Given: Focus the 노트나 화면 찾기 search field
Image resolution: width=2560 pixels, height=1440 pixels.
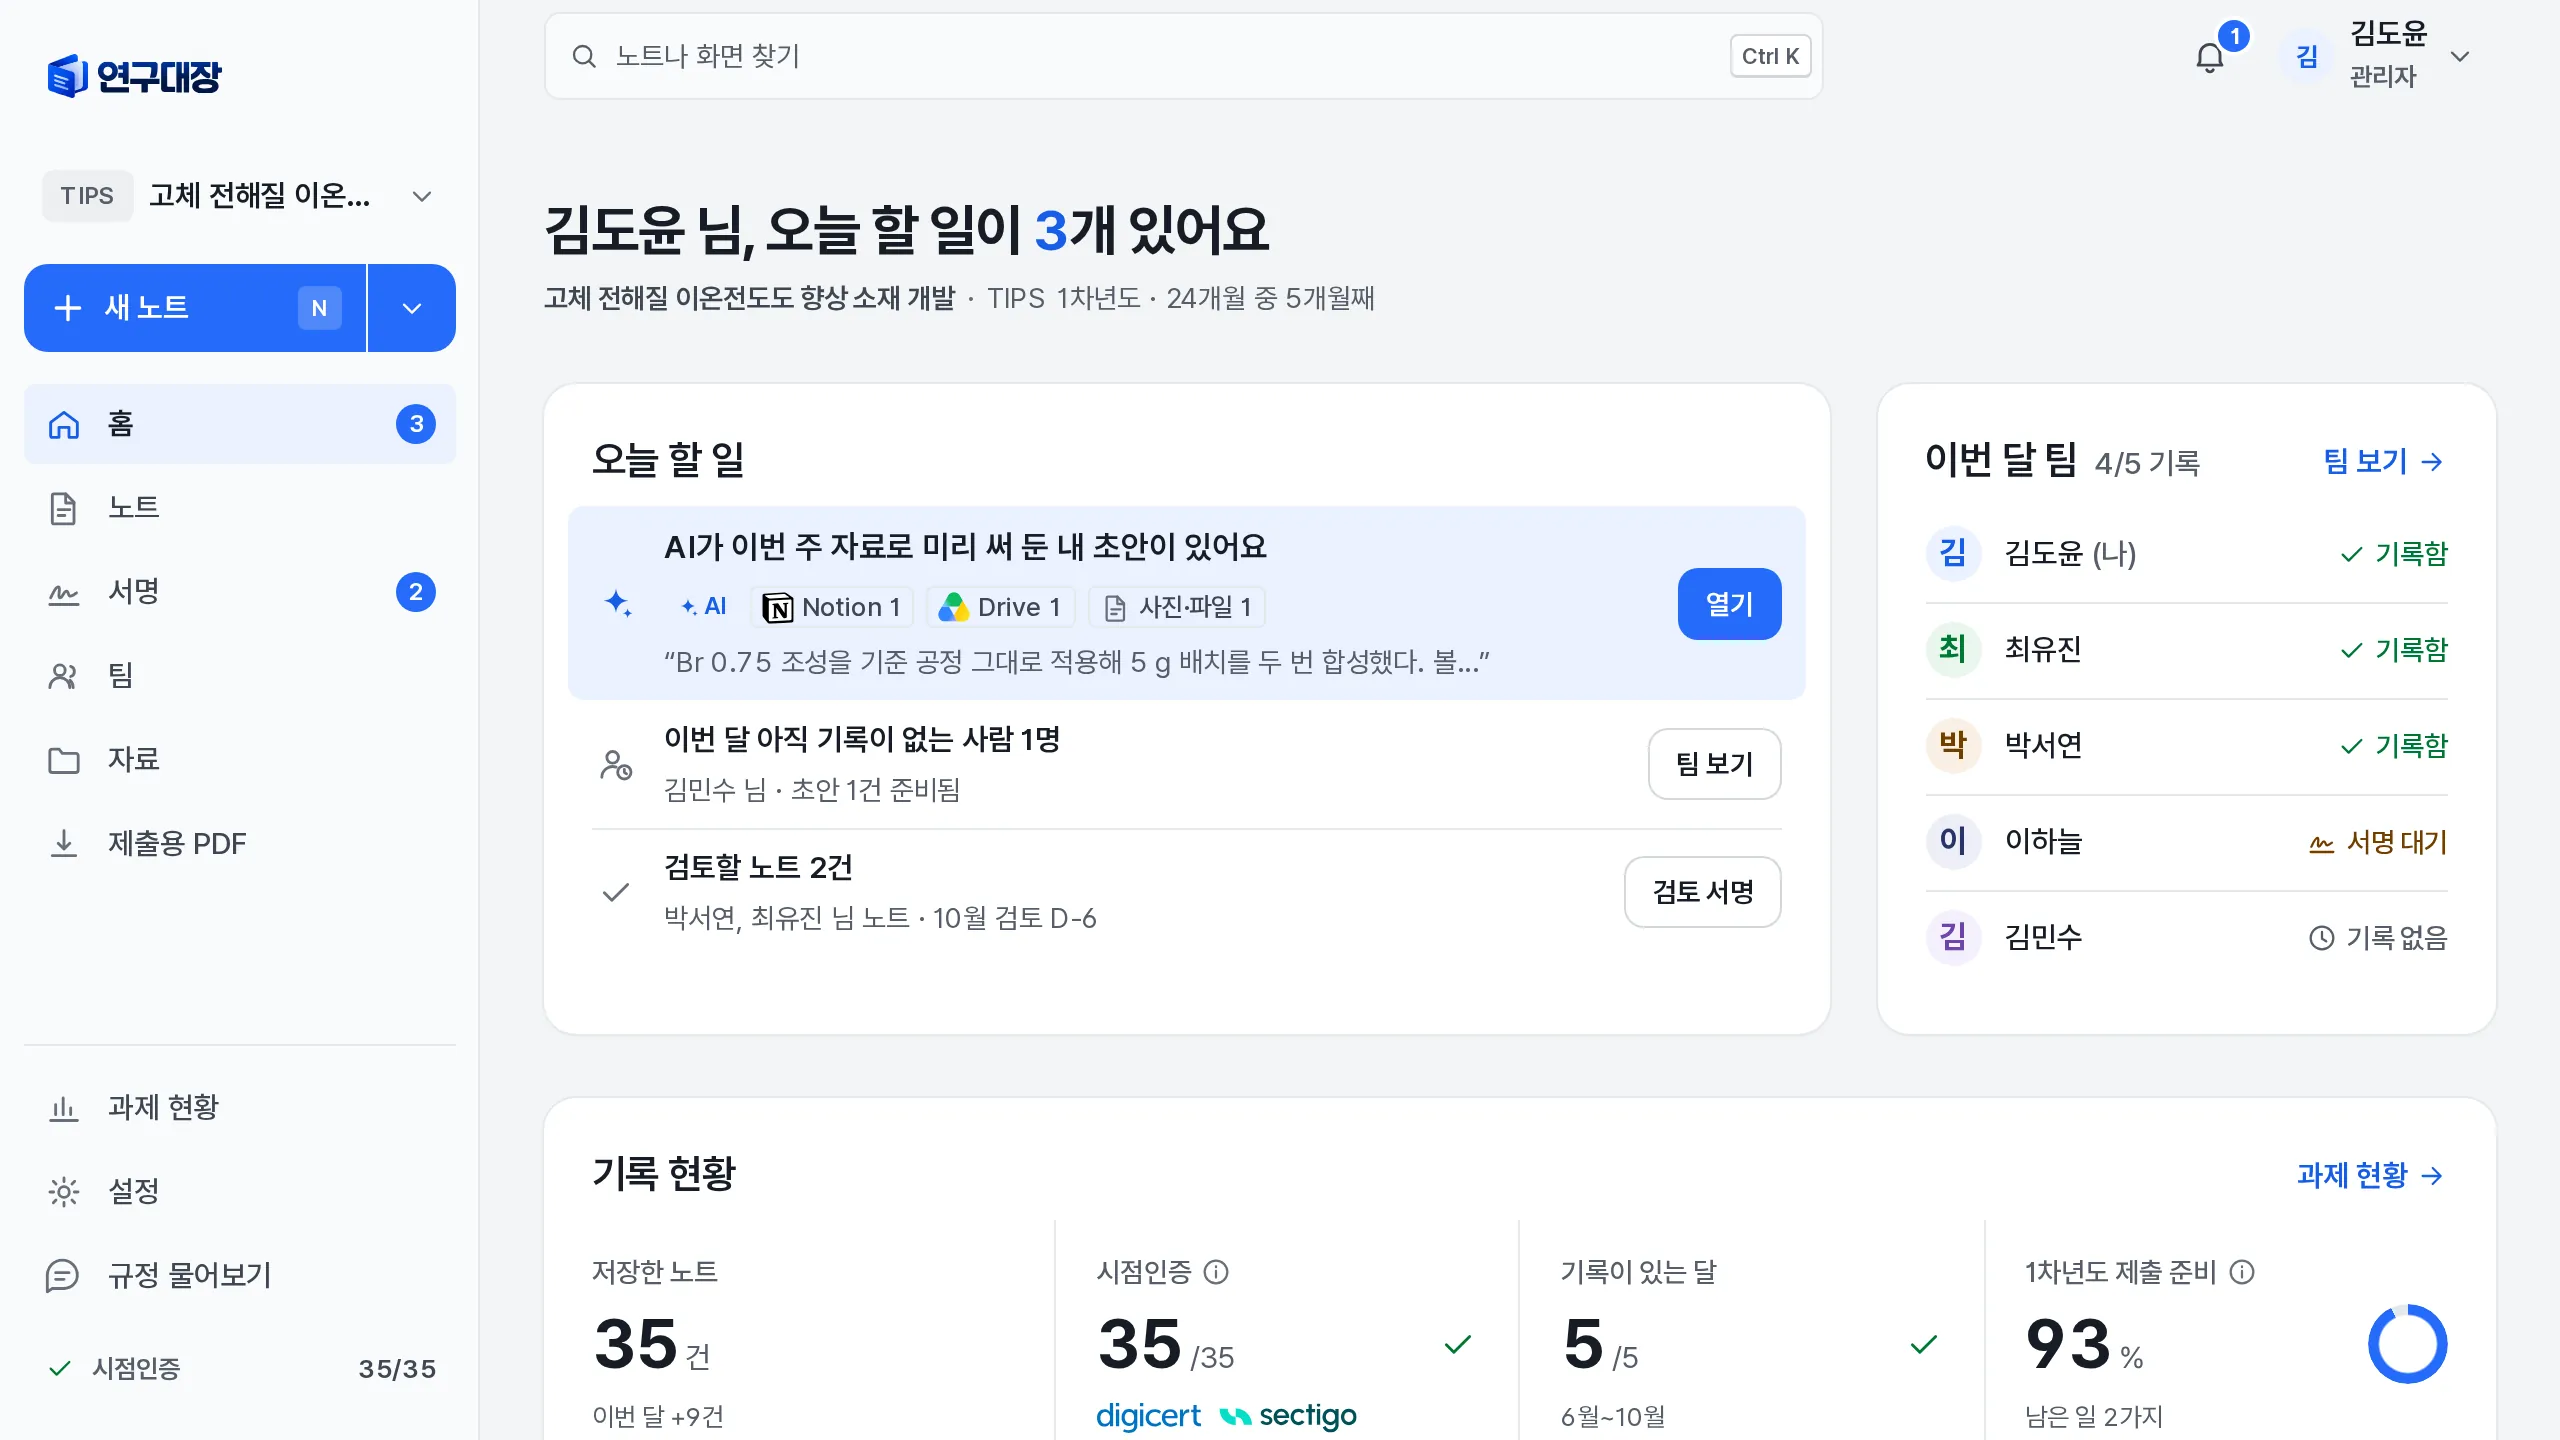Looking at the screenshot, I should point(1183,56).
